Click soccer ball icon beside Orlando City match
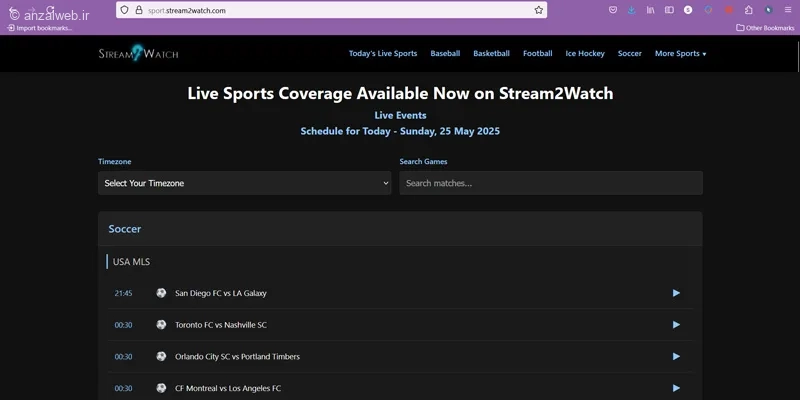This screenshot has height=400, width=800. pos(161,356)
